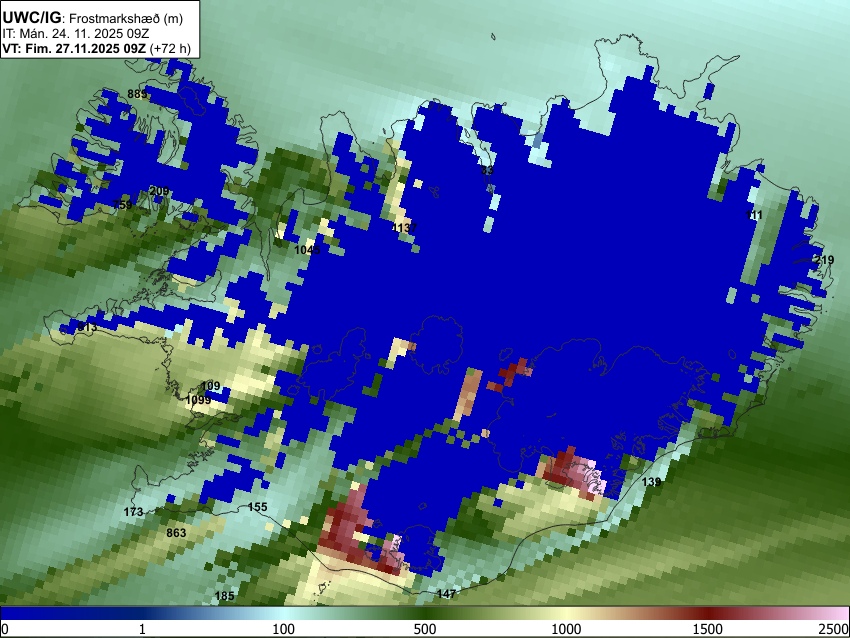The width and height of the screenshot is (850, 638).
Task: Click the map value label 863
Action: click(x=176, y=533)
